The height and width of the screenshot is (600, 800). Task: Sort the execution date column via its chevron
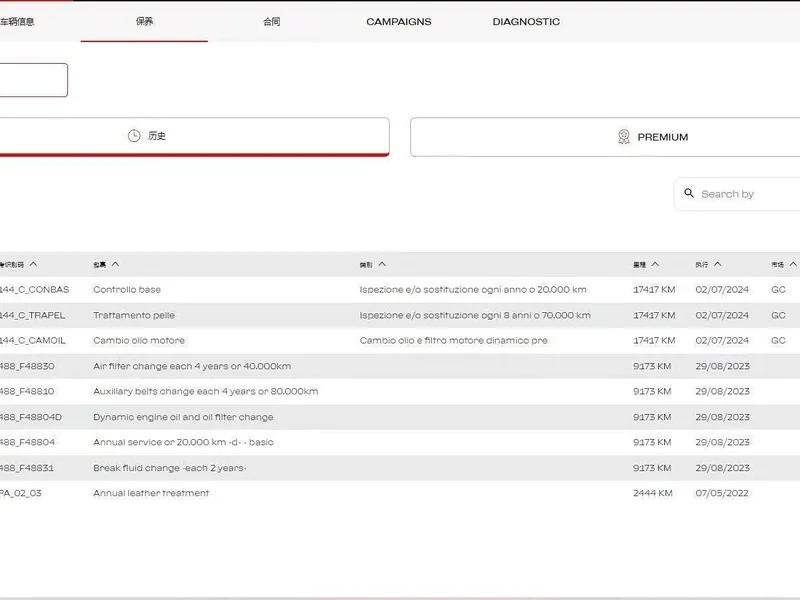pyautogui.click(x=718, y=264)
